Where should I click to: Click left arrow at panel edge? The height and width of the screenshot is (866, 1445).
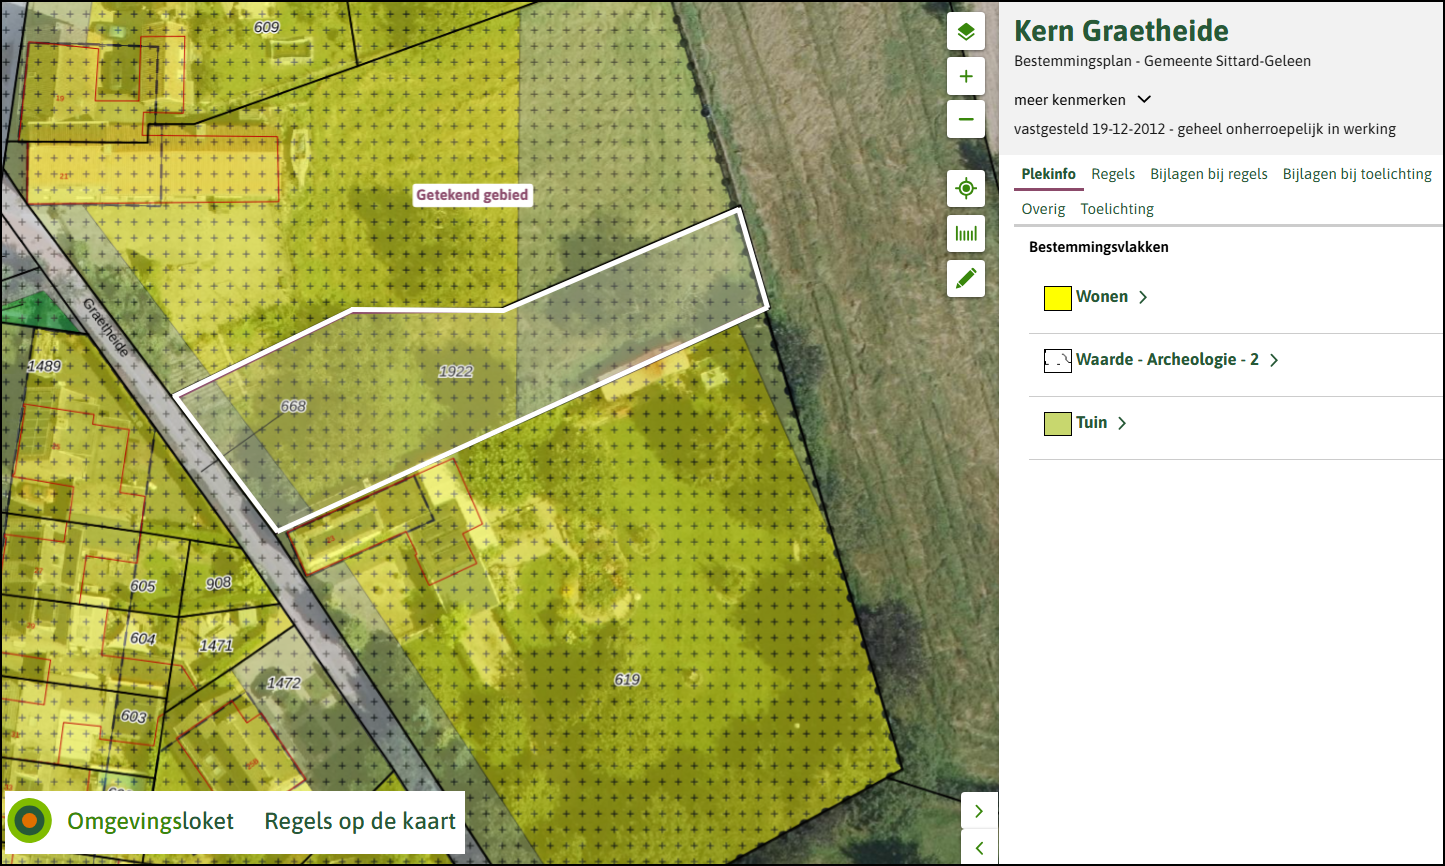[979, 848]
